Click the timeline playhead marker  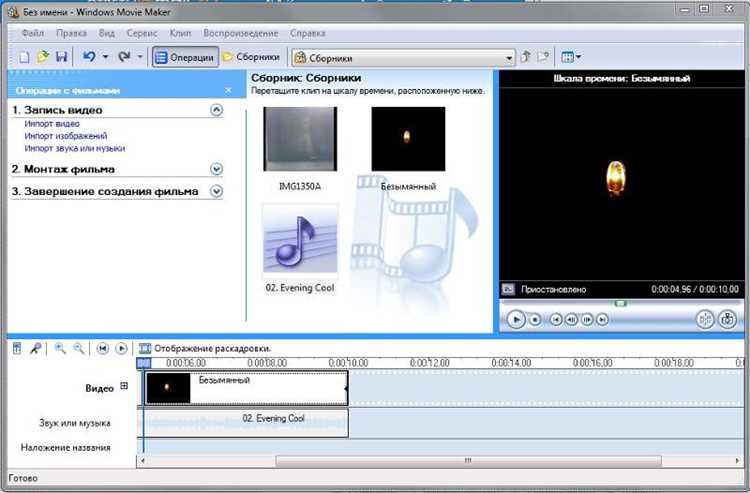(143, 363)
